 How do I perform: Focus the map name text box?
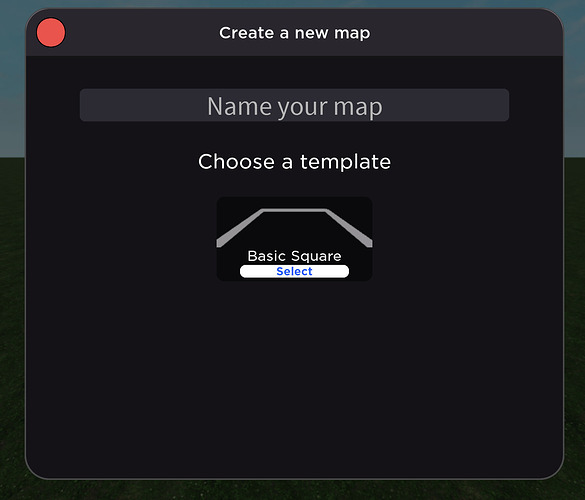[294, 105]
